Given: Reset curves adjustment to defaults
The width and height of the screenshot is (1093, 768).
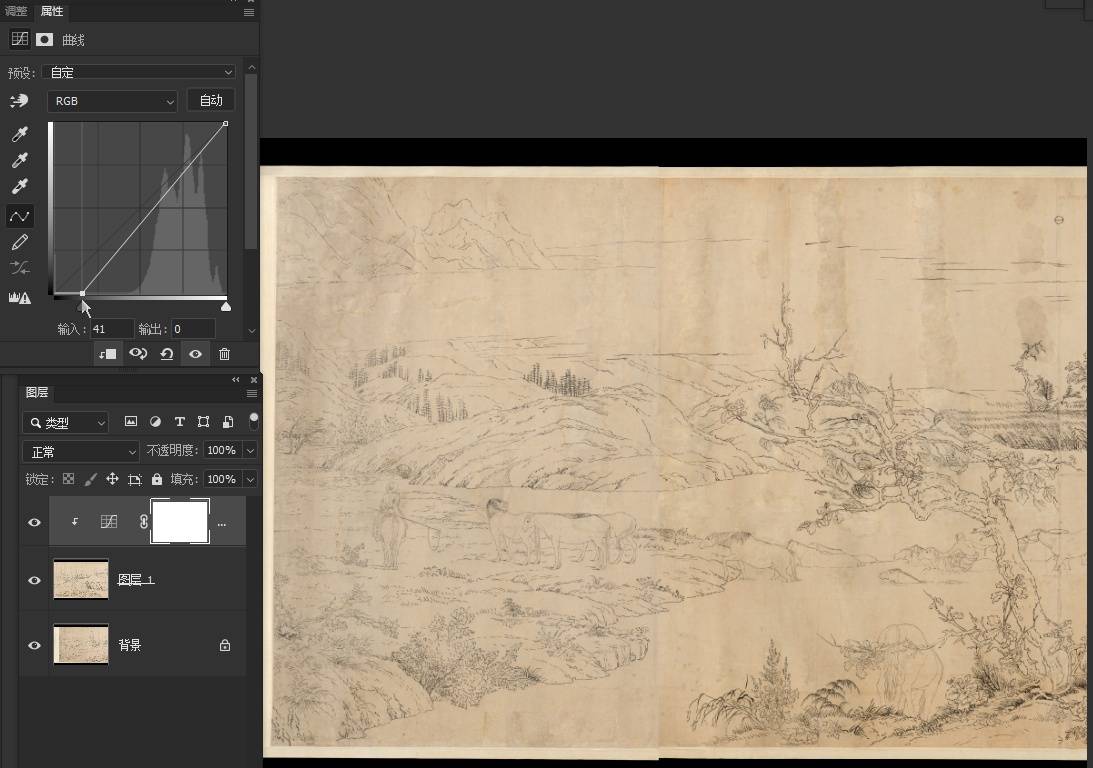Looking at the screenshot, I should (166, 354).
